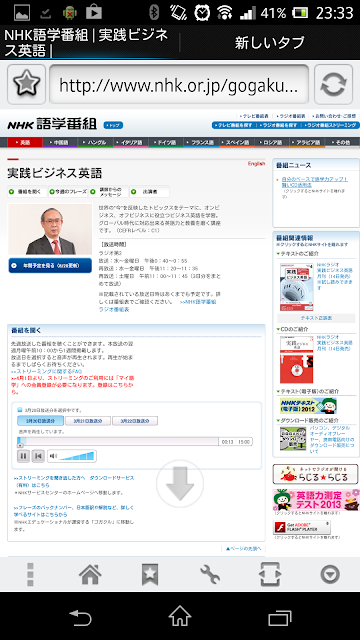Pause the audio playback
Screen dimensions: 360x640
[23, 456]
